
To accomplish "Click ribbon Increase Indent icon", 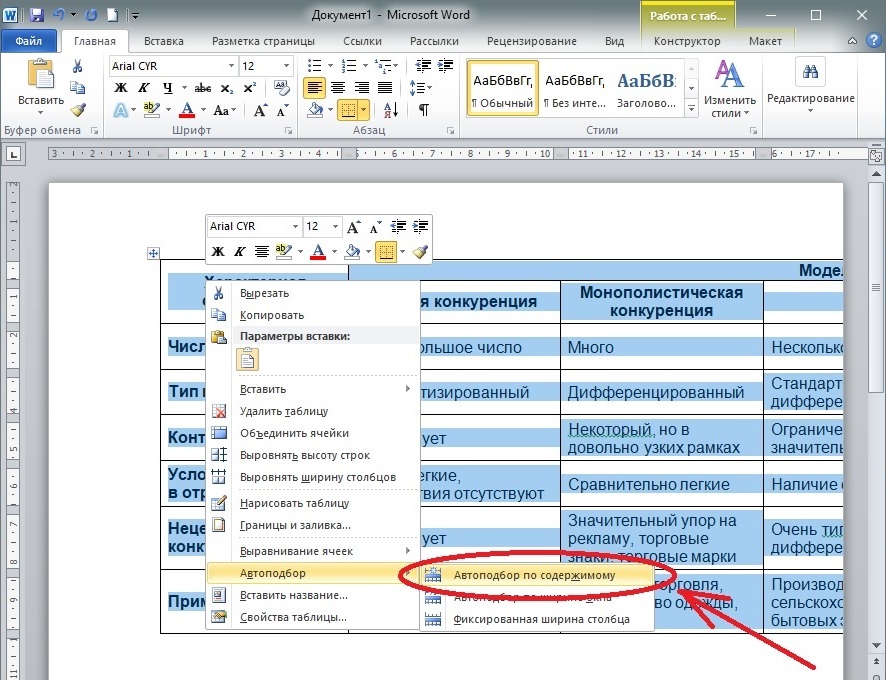I will coord(445,66).
